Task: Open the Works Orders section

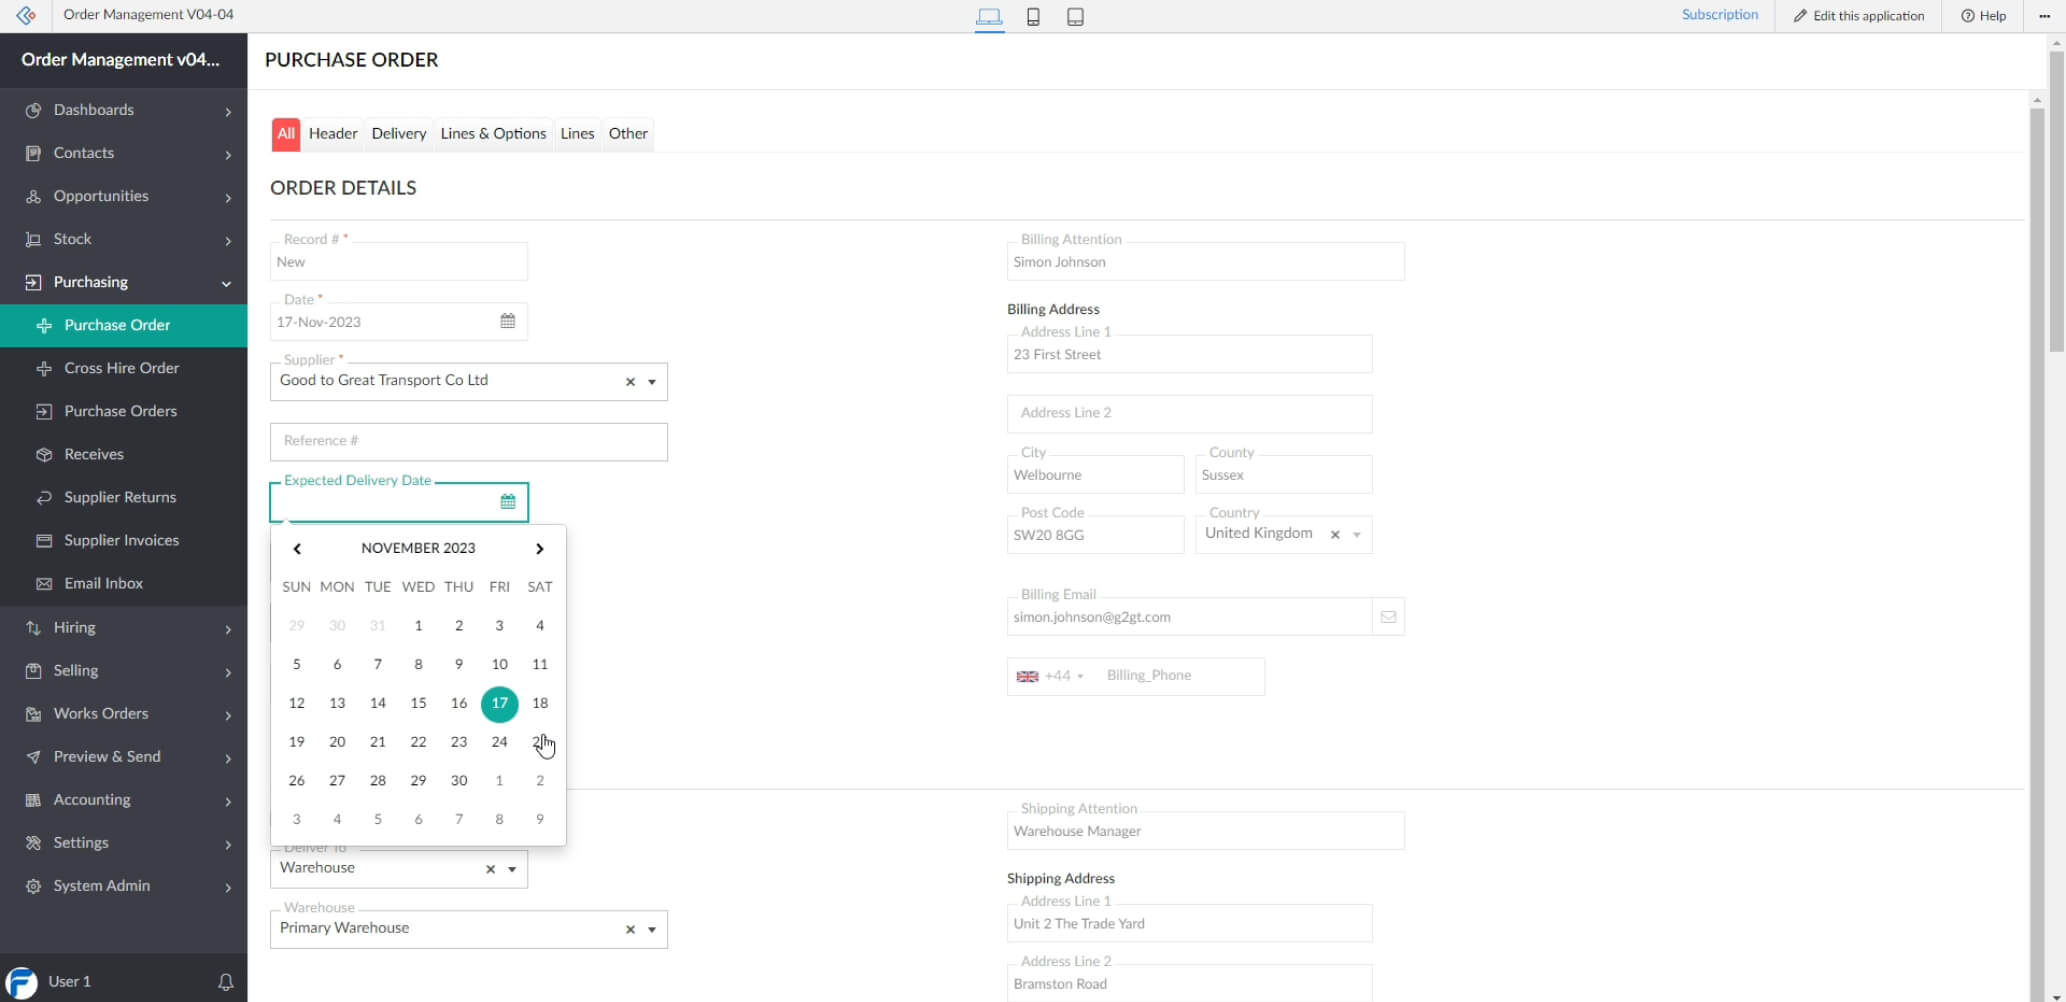Action: [100, 713]
